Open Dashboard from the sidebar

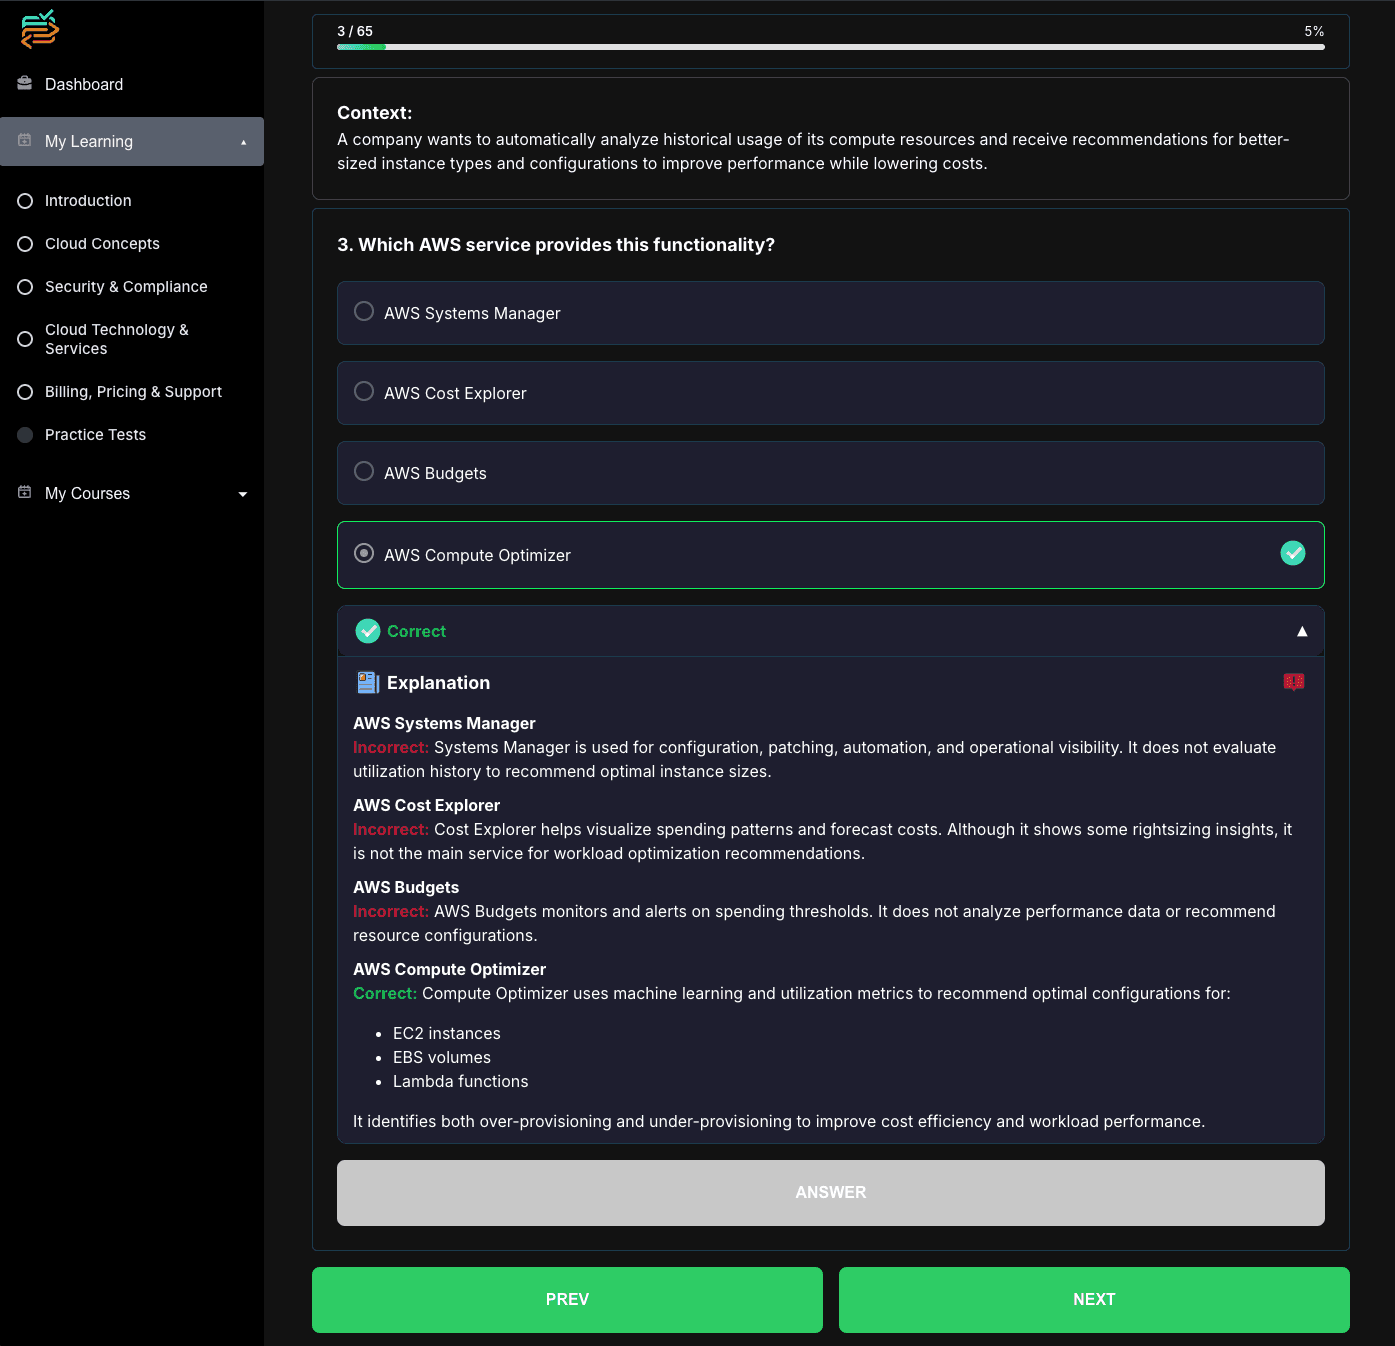point(84,84)
